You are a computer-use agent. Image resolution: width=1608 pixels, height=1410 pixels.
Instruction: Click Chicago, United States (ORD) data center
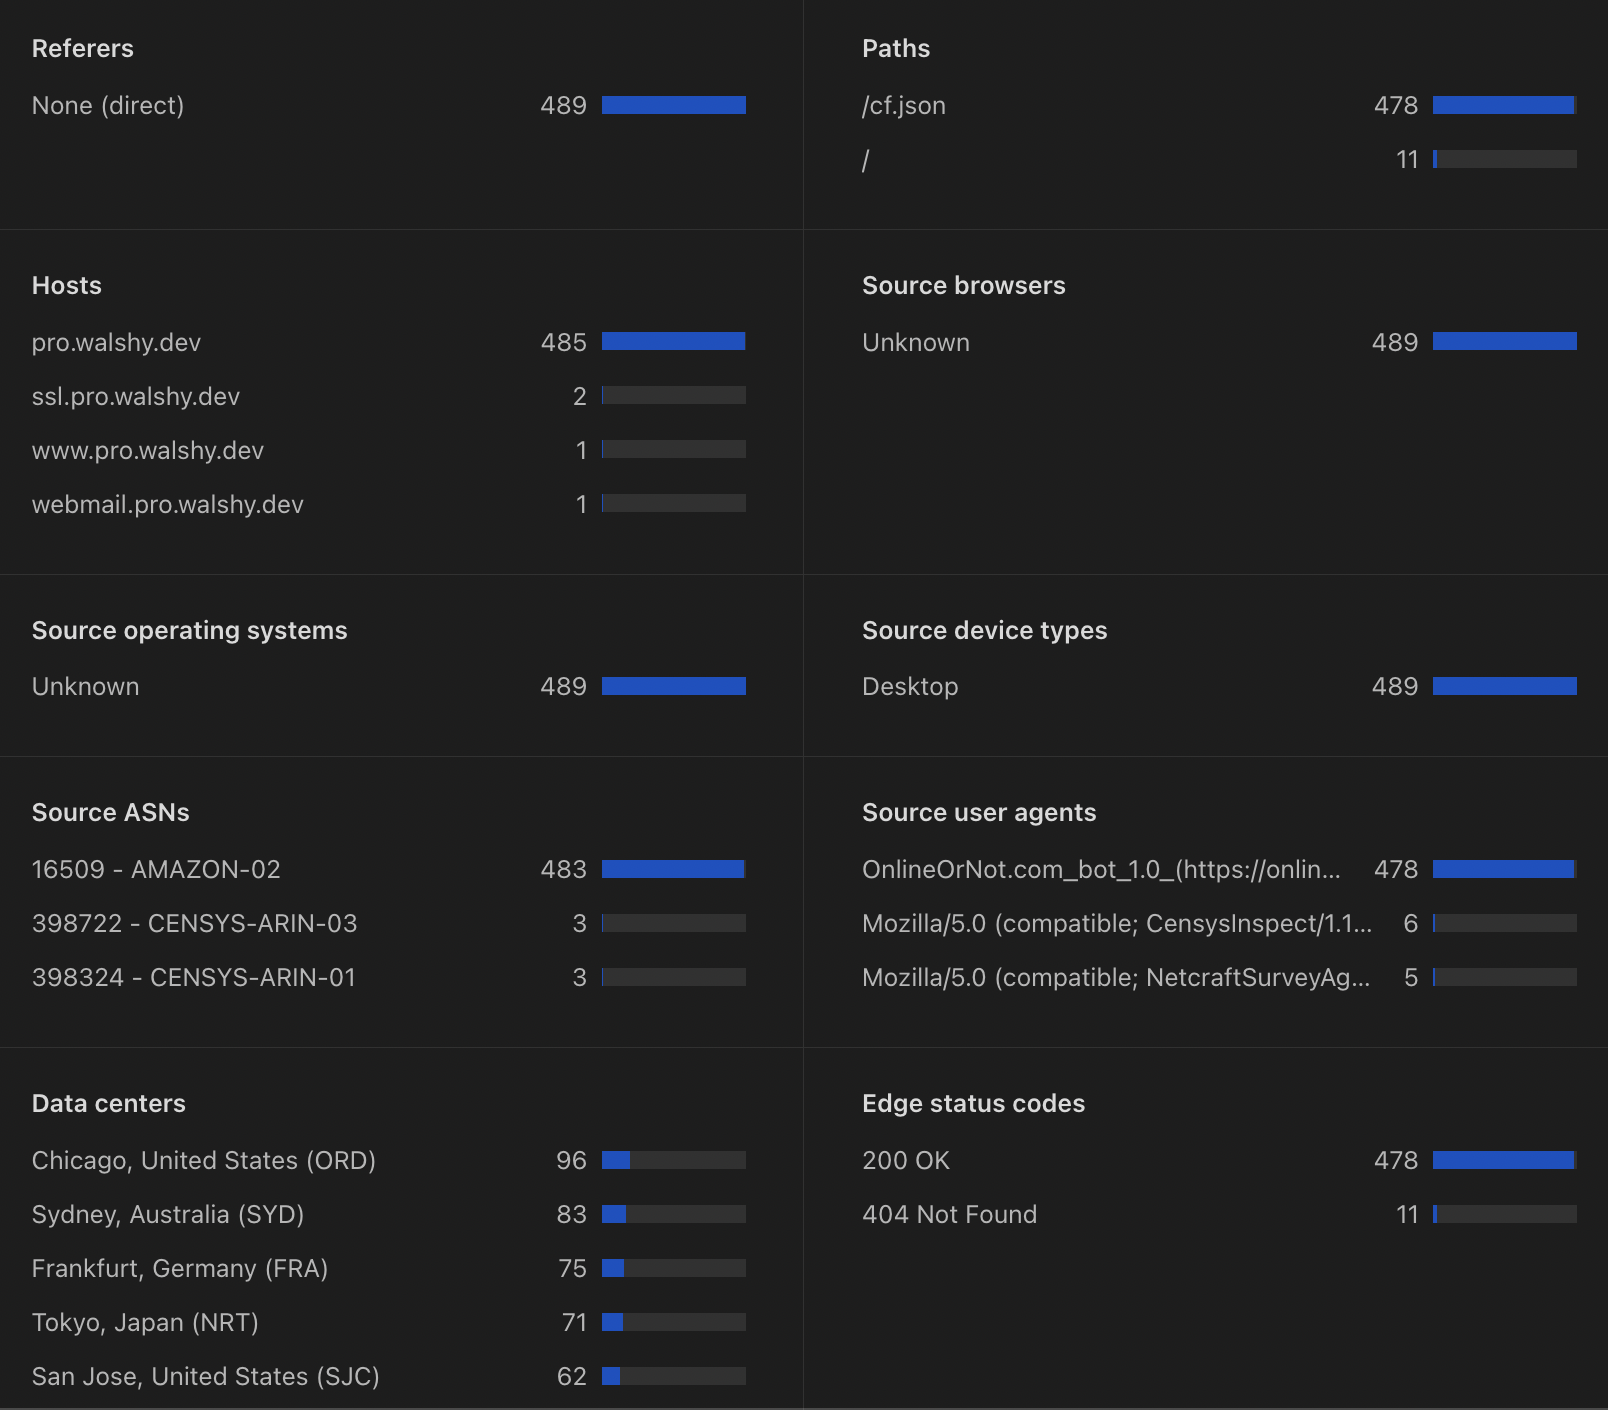tap(204, 1161)
